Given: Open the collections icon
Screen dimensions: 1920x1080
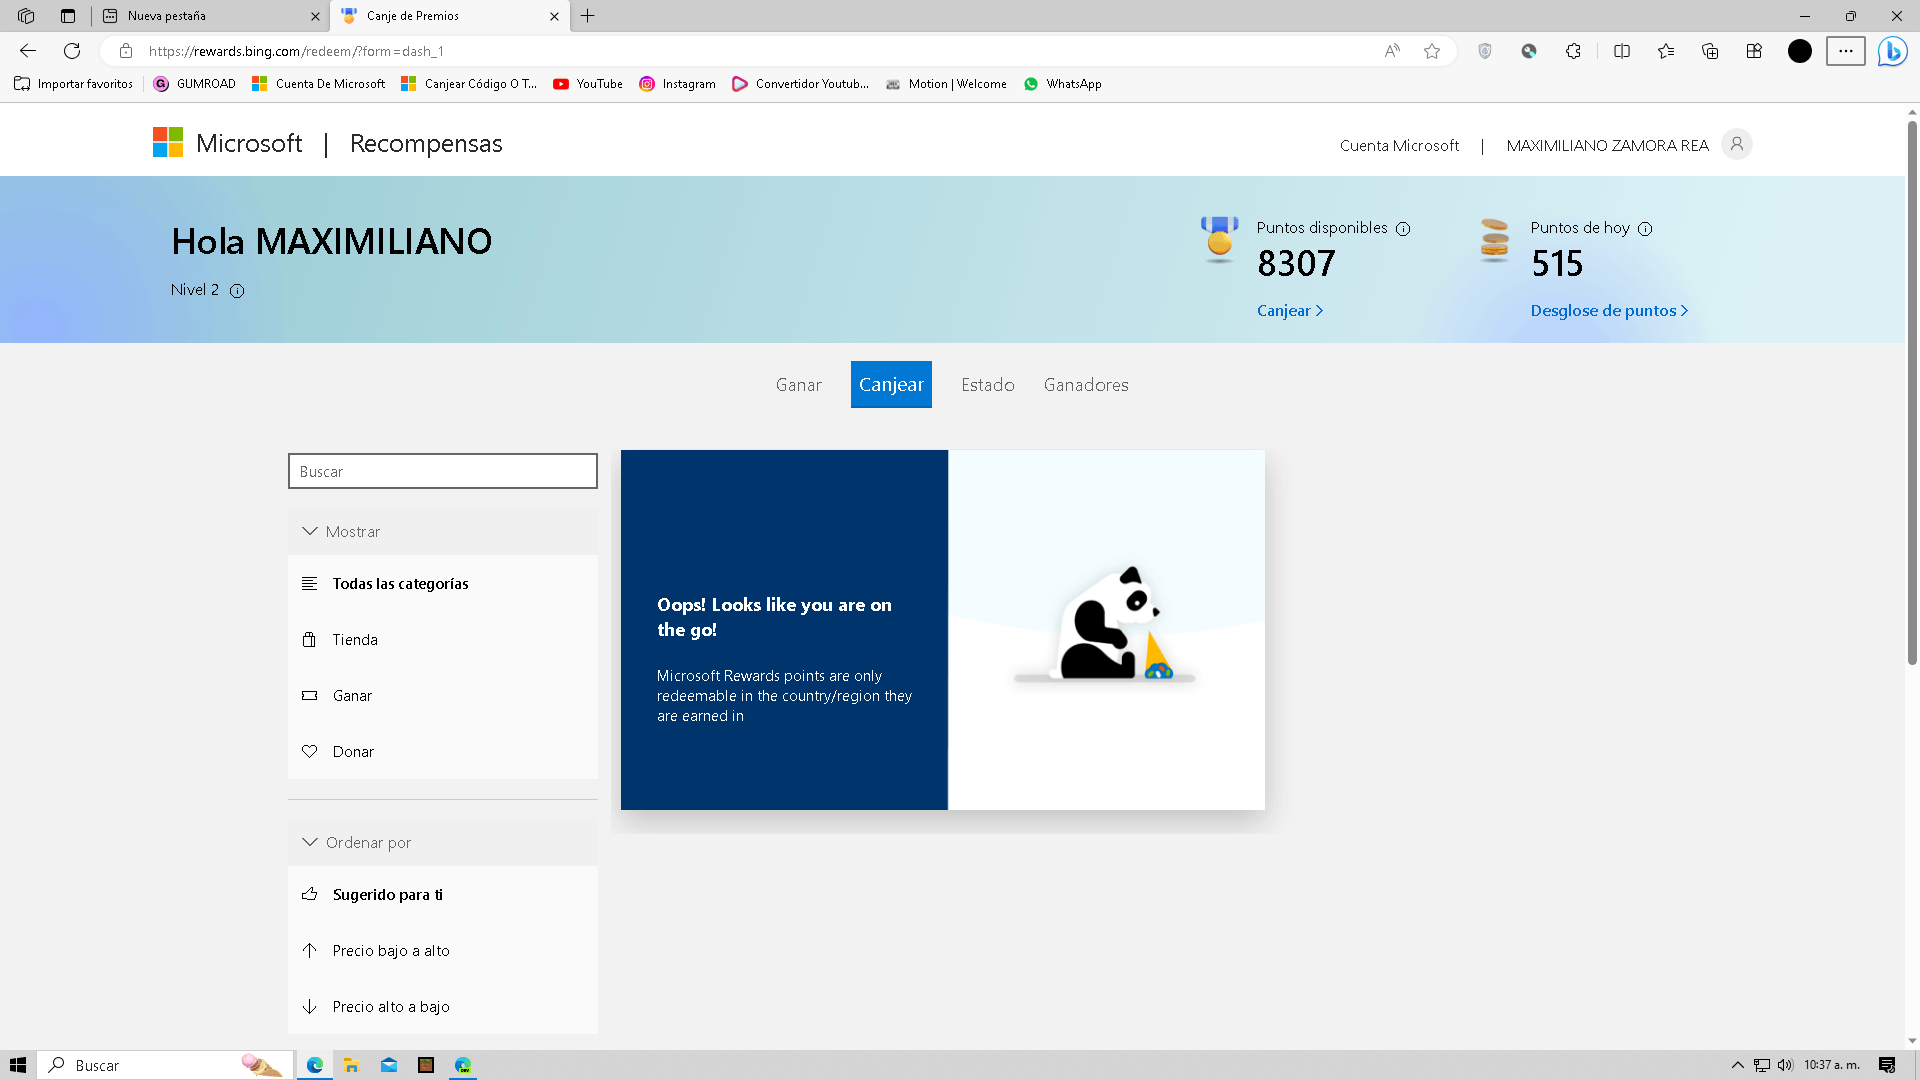Looking at the screenshot, I should [x=1710, y=51].
